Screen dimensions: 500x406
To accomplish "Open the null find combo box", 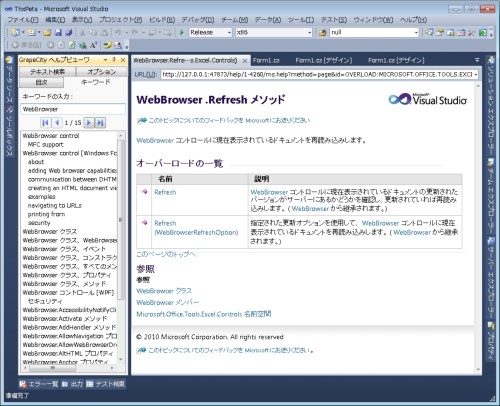I will click(x=374, y=32).
